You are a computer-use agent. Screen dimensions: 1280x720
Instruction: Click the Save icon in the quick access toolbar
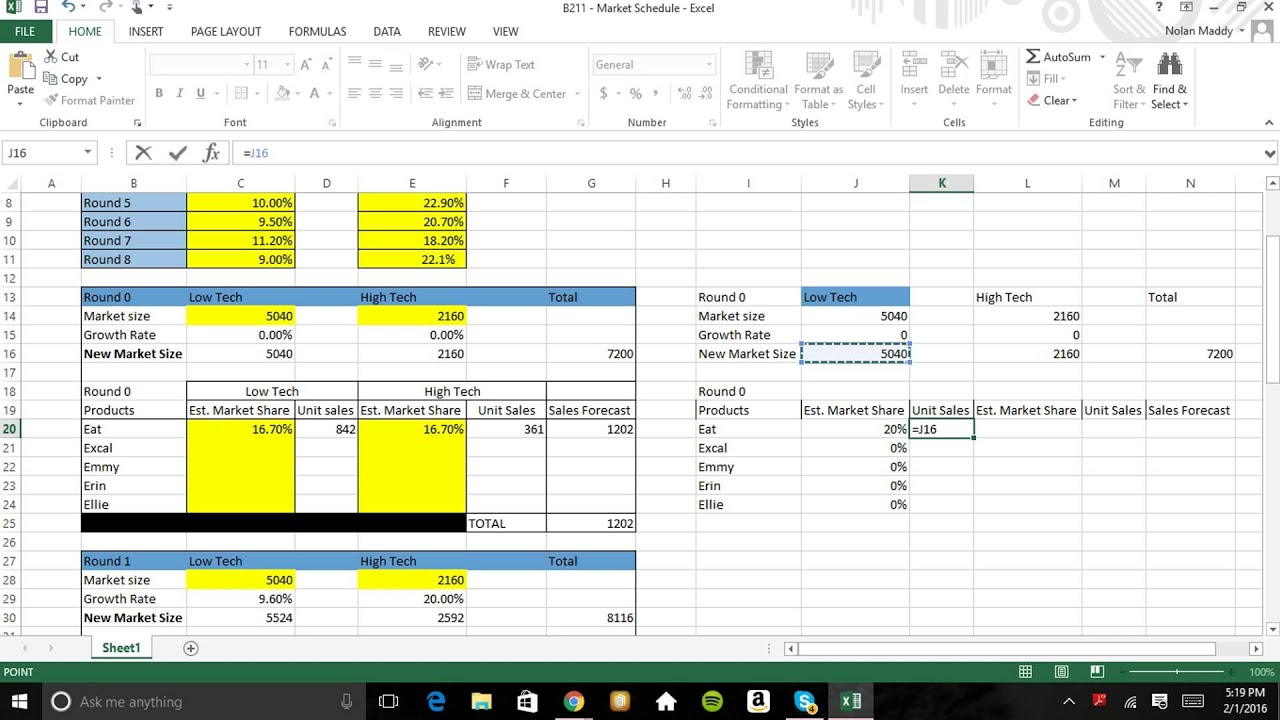pyautogui.click(x=41, y=7)
